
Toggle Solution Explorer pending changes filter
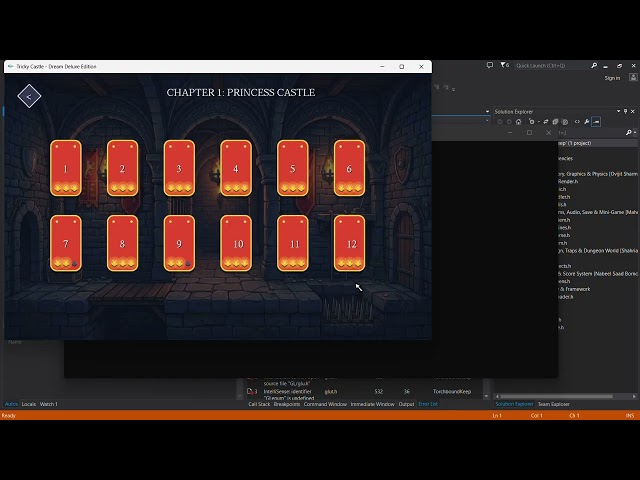pyautogui.click(x=531, y=122)
